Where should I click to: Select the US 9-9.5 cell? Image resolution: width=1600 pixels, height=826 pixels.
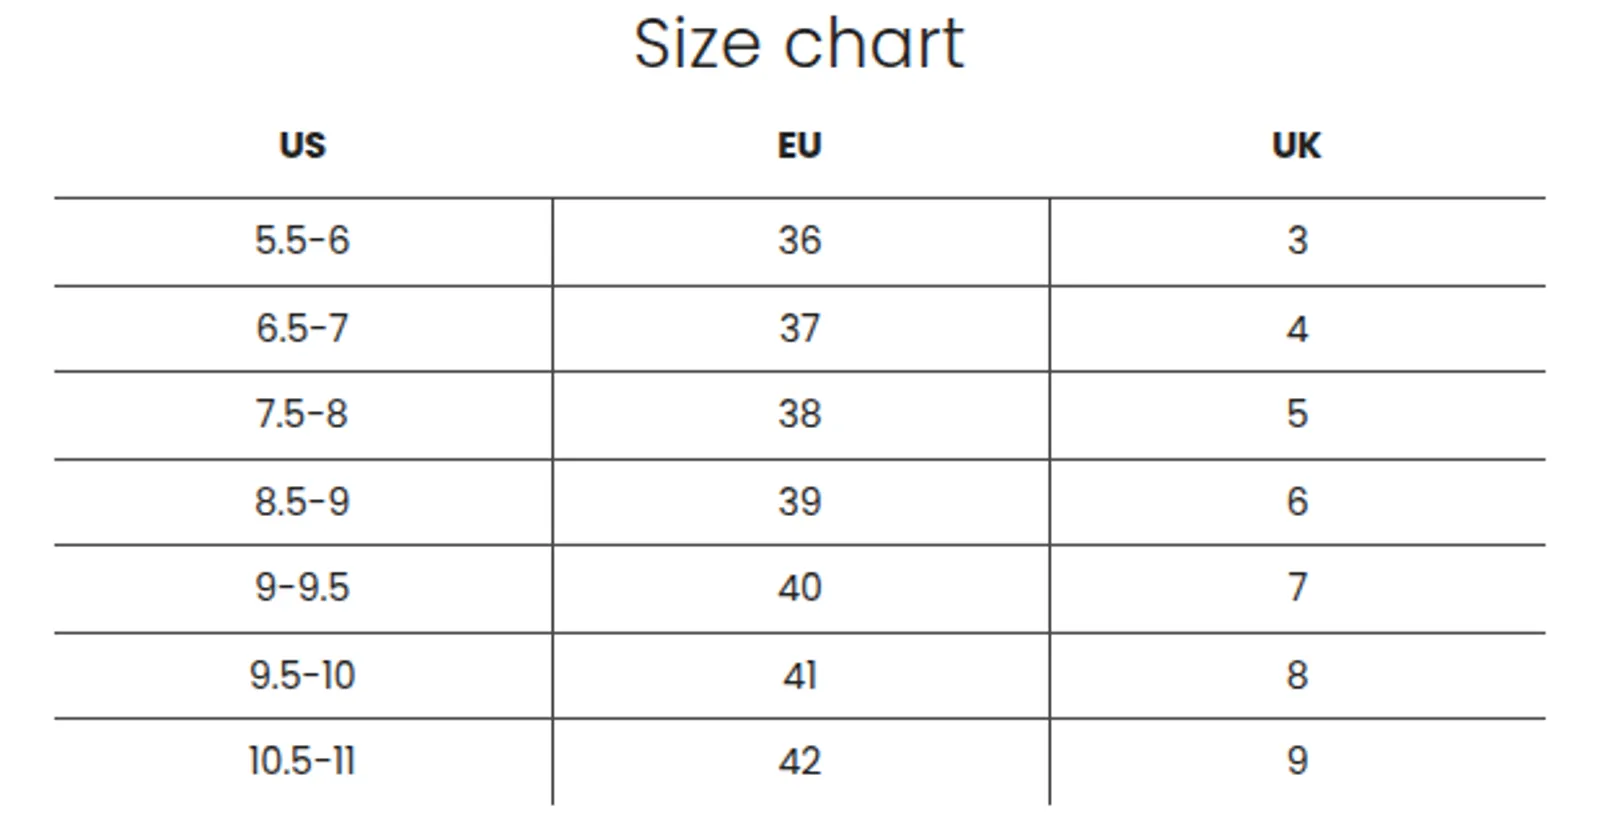pyautogui.click(x=302, y=588)
